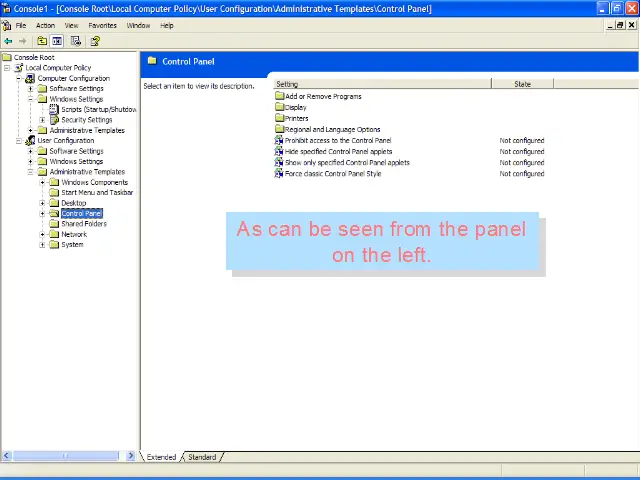Viewport: 640px width, 480px height.
Task: Click the policy icon for Prohibit access setting
Action: tap(279, 140)
